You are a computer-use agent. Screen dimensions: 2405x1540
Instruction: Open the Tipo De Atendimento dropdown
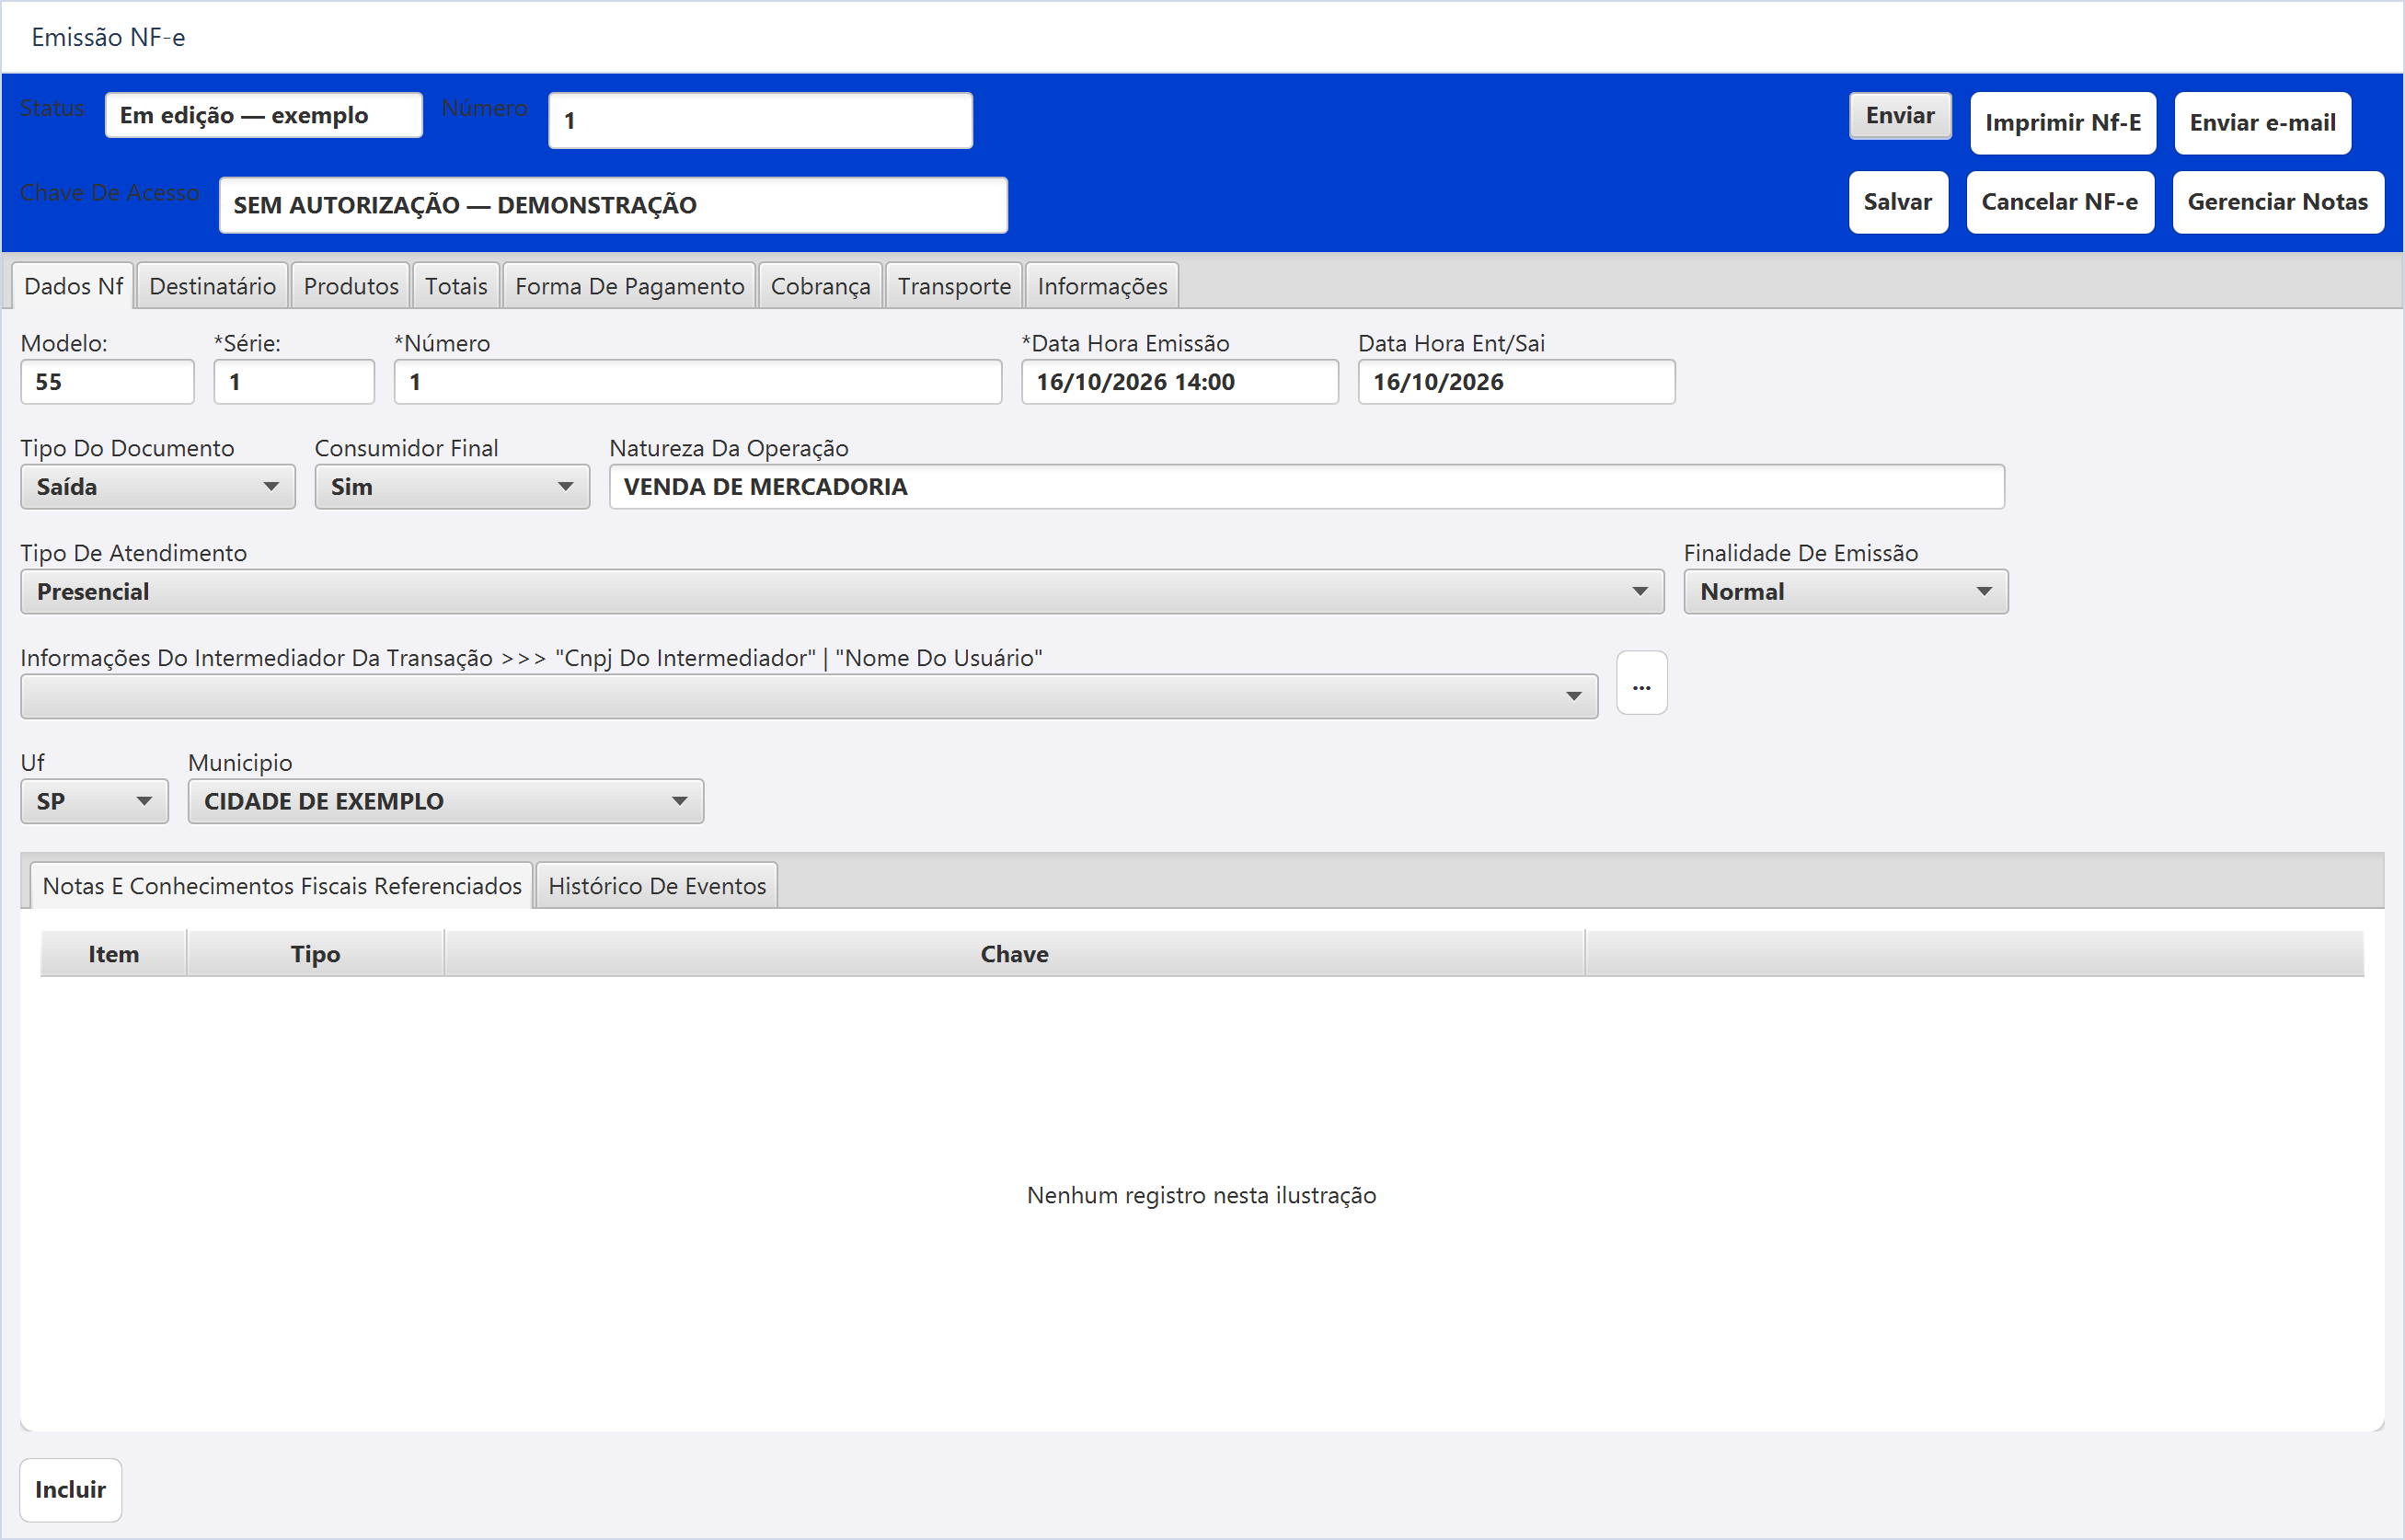(842, 592)
